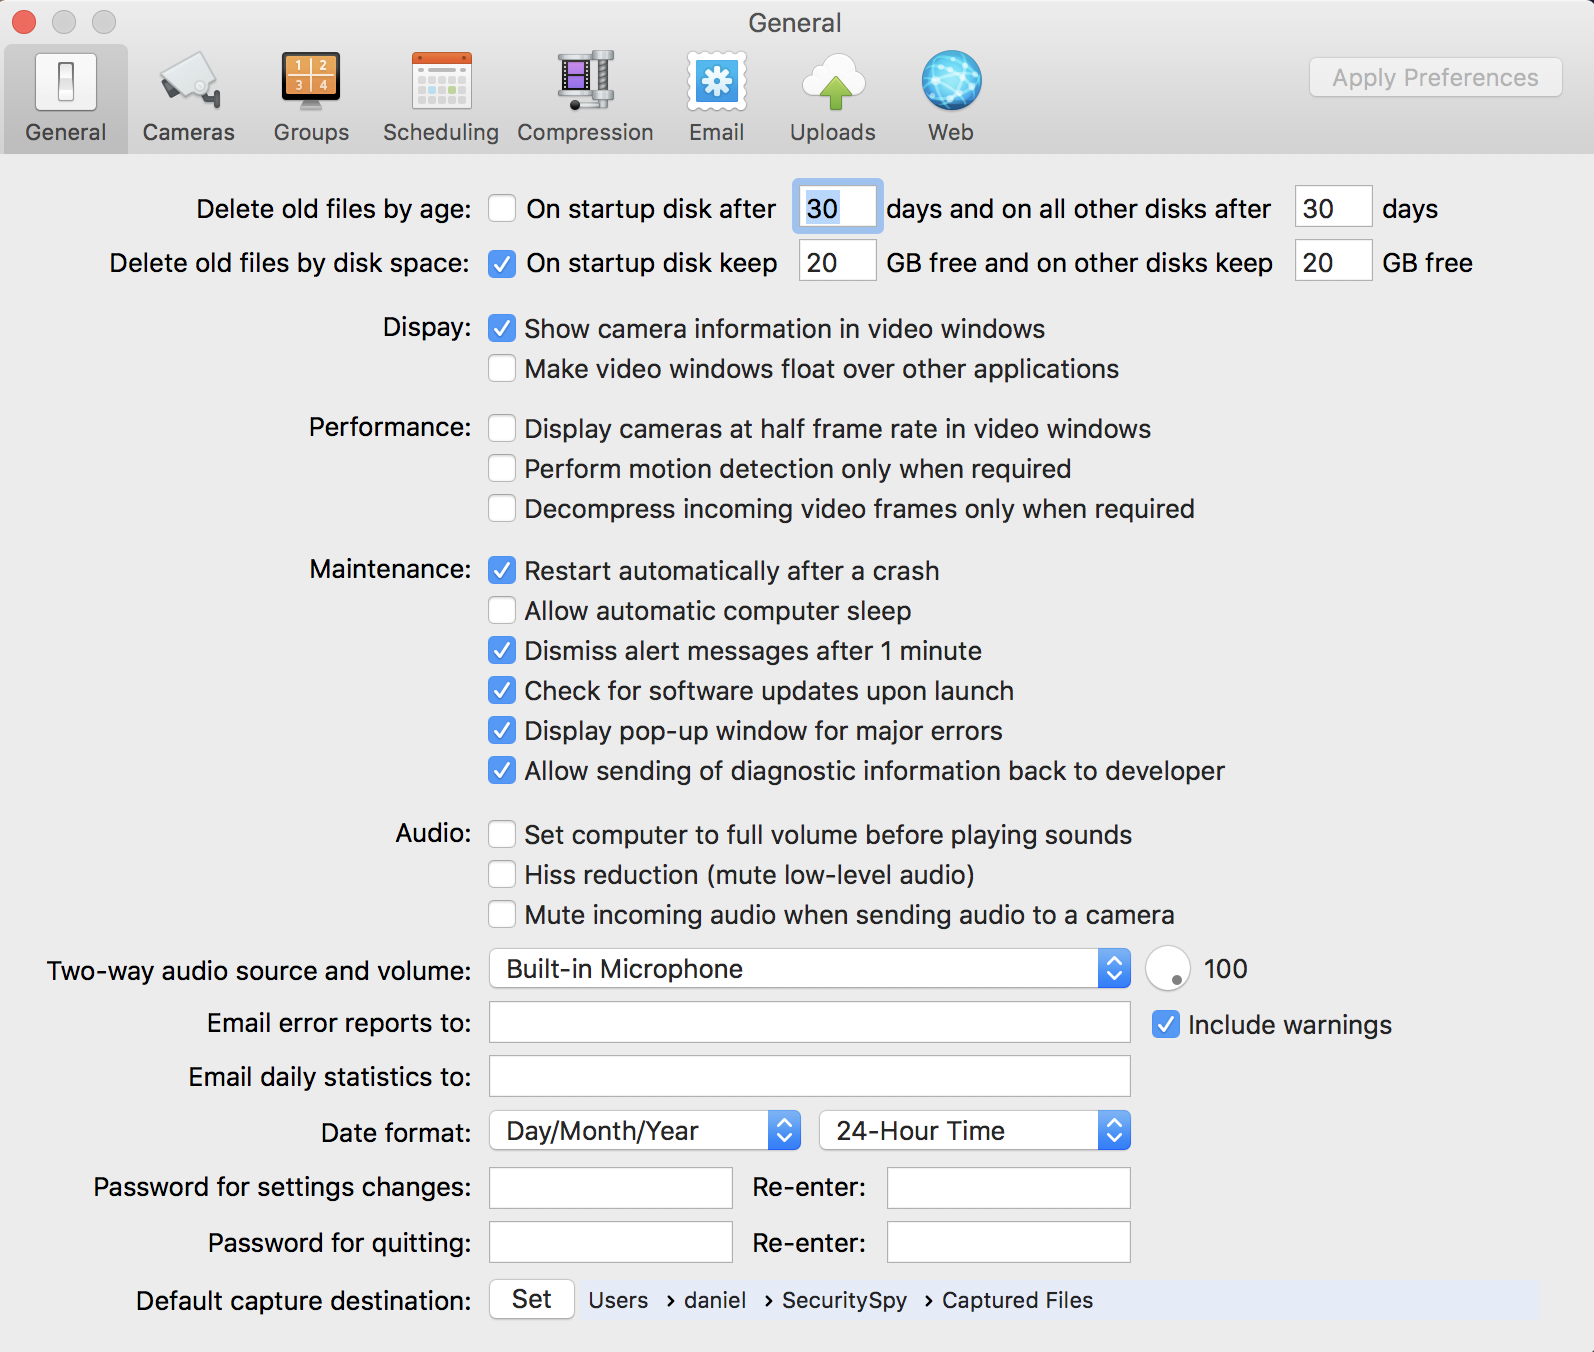Open the Scheduling calendar icon
This screenshot has height=1352, width=1594.
click(x=441, y=82)
